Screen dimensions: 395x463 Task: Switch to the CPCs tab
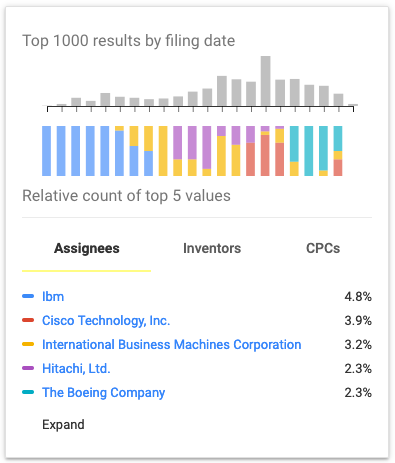(323, 248)
